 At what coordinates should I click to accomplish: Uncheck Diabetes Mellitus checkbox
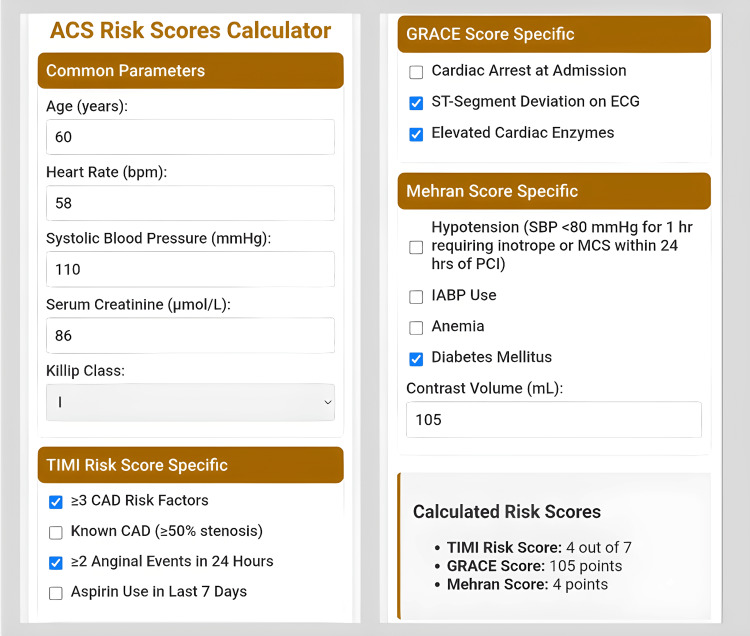pos(416,359)
